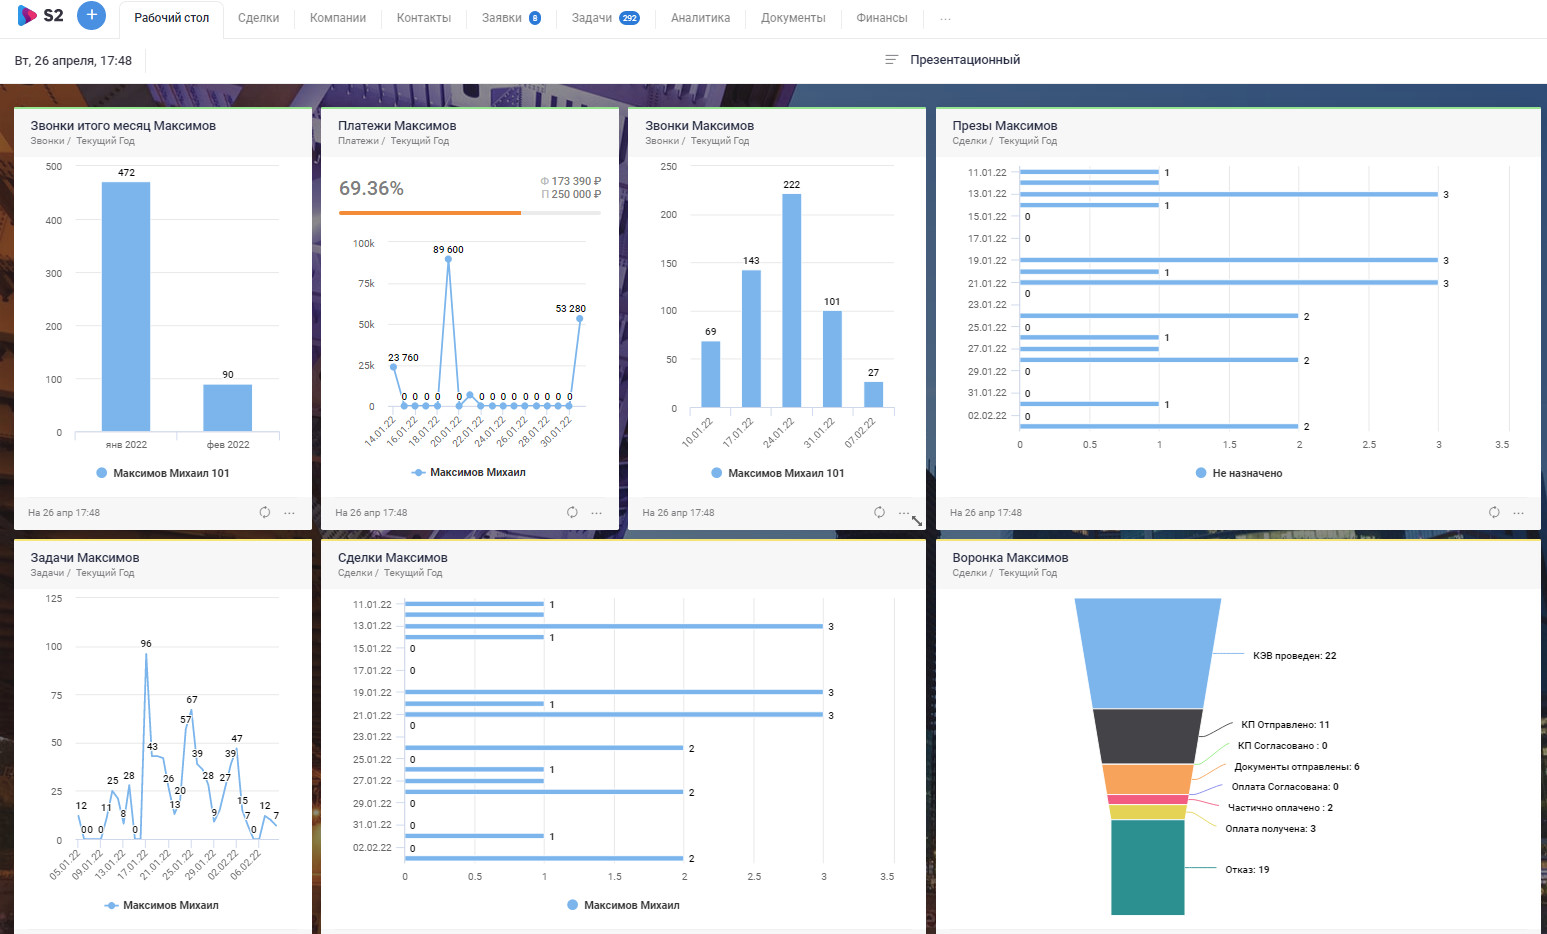
Task: Open the Презентационный dashboard selector
Action: click(953, 60)
